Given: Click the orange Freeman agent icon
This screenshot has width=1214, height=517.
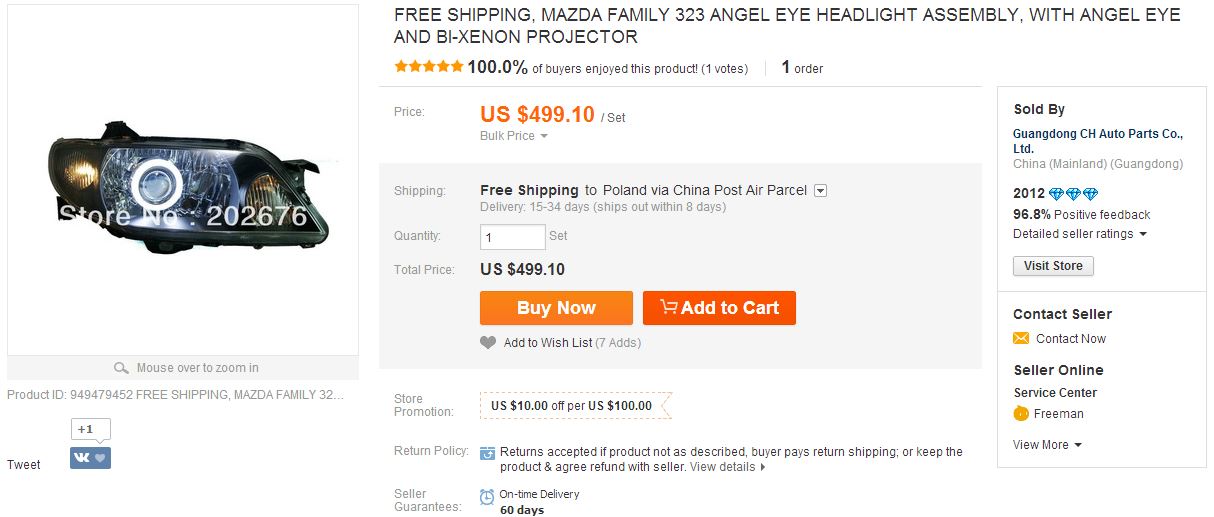Looking at the screenshot, I should [1021, 414].
